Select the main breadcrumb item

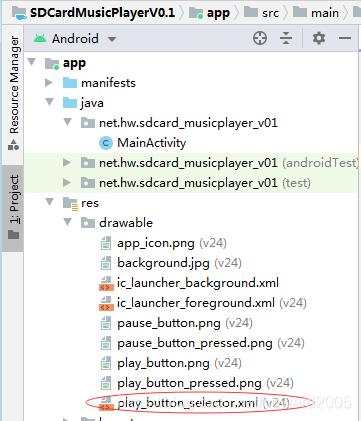click(x=316, y=13)
